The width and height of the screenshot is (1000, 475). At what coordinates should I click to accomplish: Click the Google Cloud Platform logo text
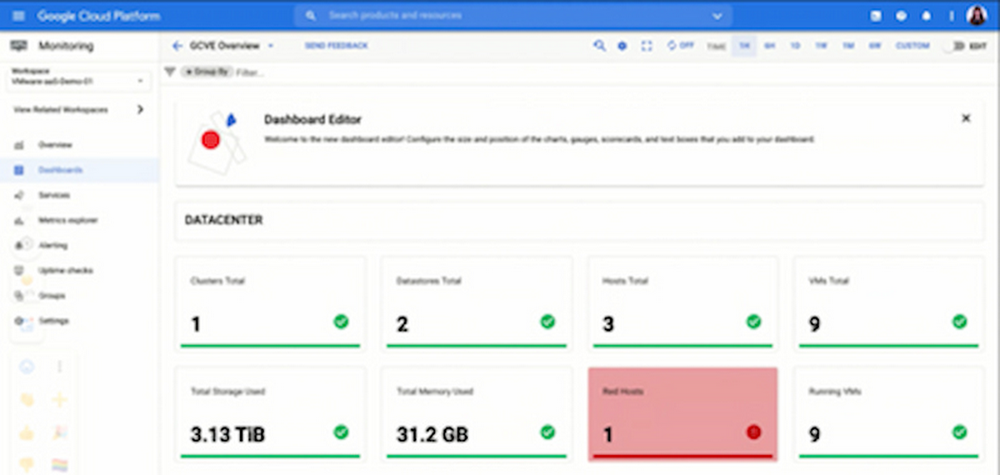click(x=99, y=16)
